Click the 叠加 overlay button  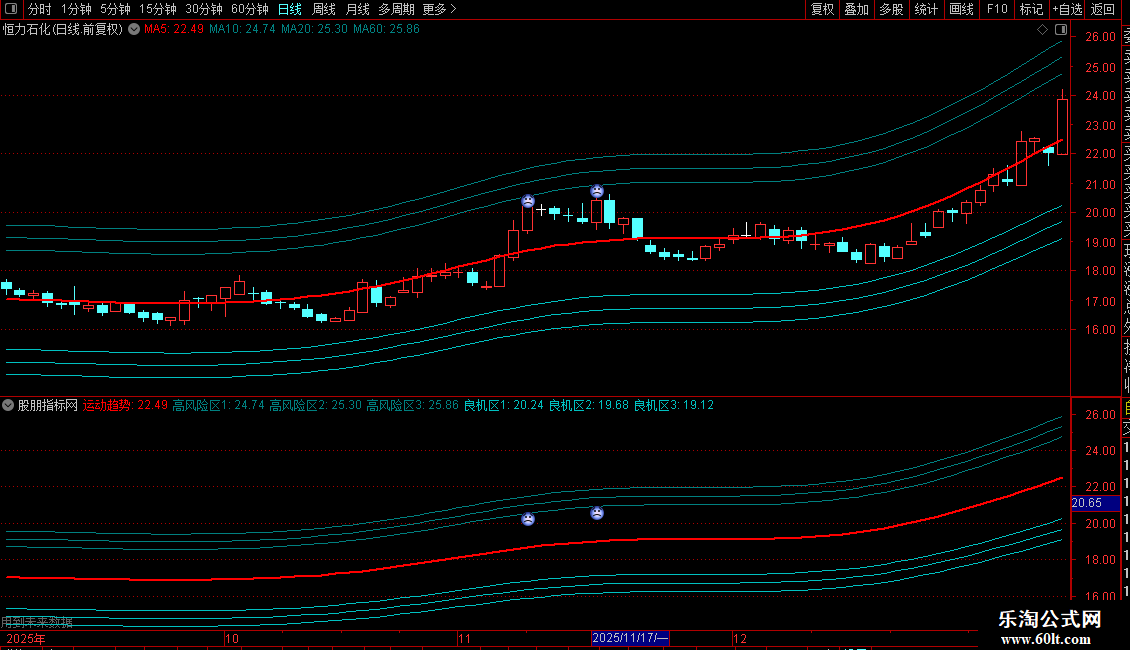[857, 9]
